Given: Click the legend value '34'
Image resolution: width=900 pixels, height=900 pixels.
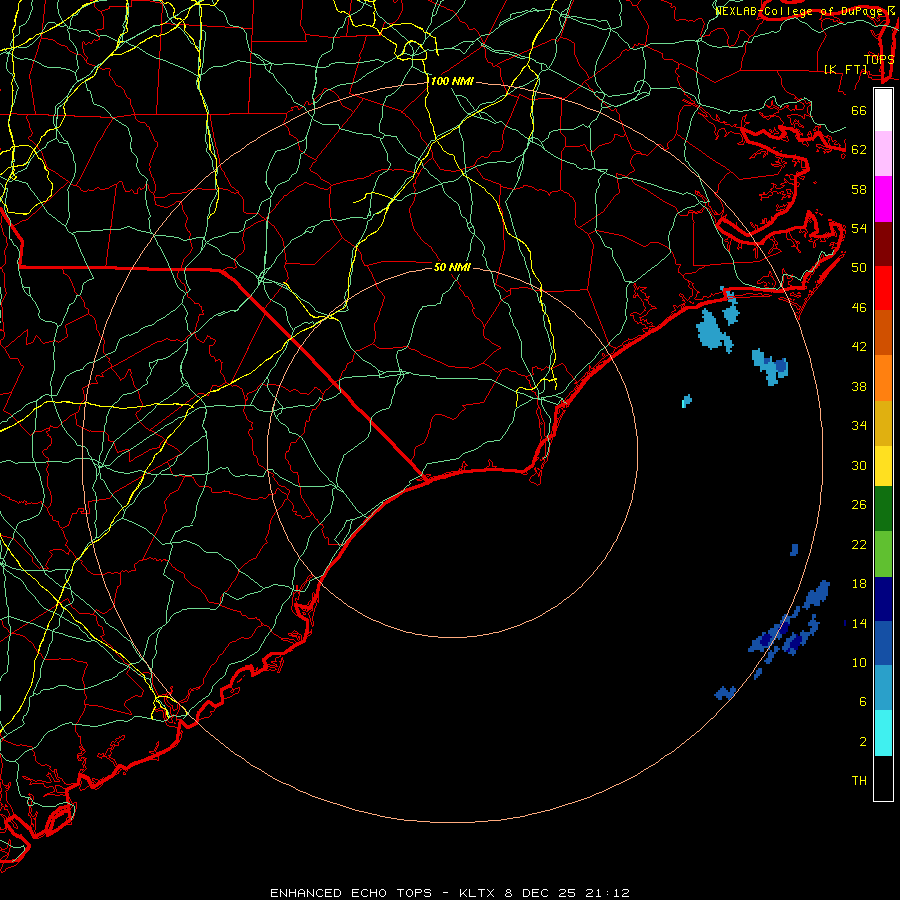Looking at the screenshot, I should pos(859,426).
